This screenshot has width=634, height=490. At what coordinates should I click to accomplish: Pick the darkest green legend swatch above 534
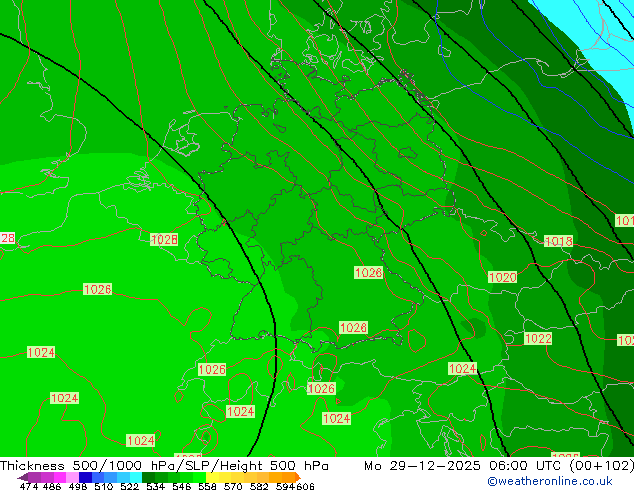click(148, 477)
